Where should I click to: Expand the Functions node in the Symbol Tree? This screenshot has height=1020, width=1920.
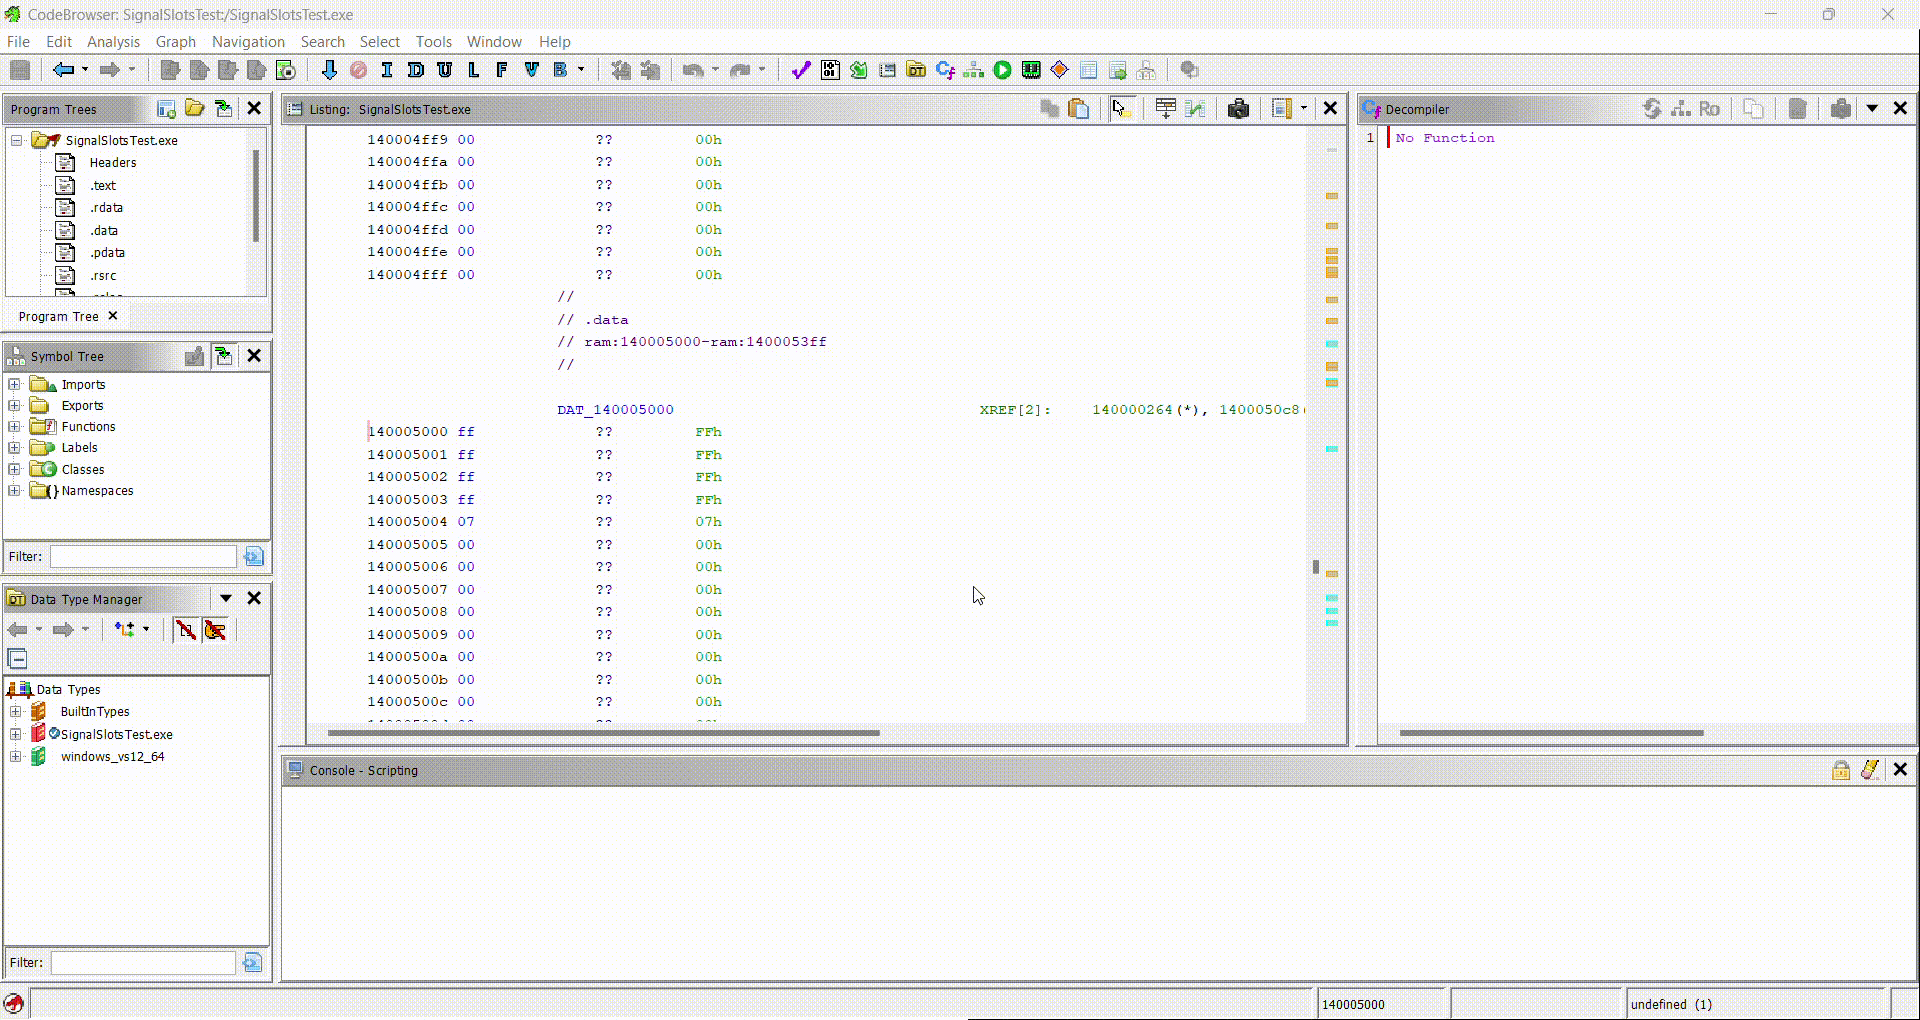coord(14,426)
